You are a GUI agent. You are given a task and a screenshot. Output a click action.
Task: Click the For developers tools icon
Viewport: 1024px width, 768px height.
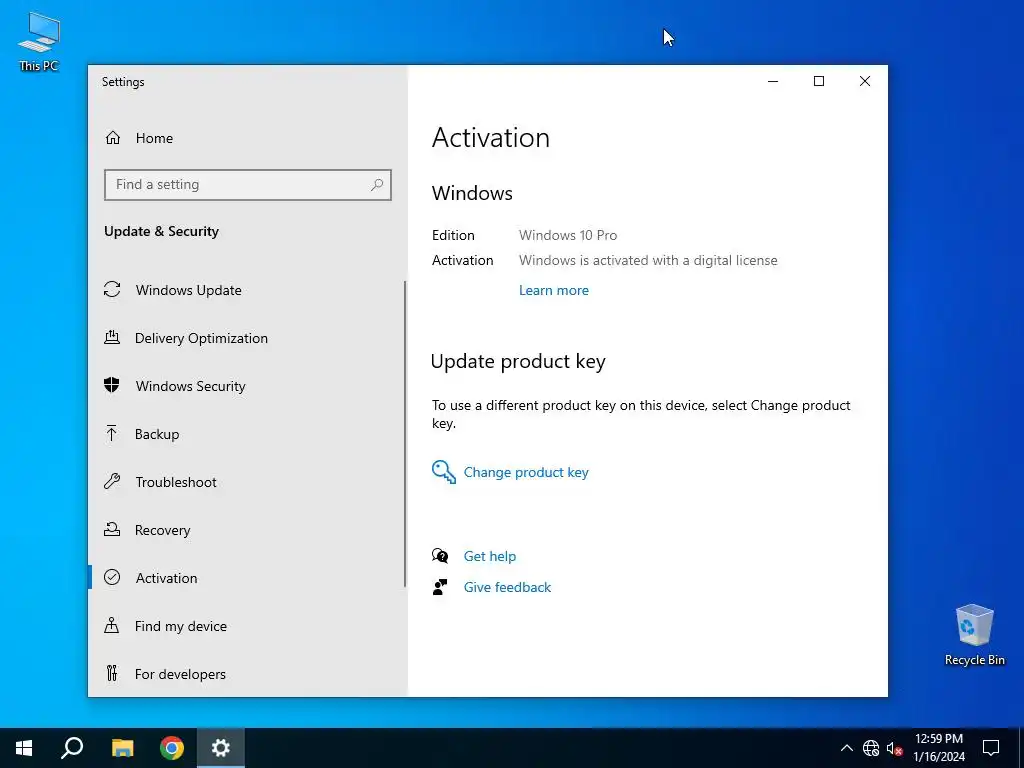point(112,673)
